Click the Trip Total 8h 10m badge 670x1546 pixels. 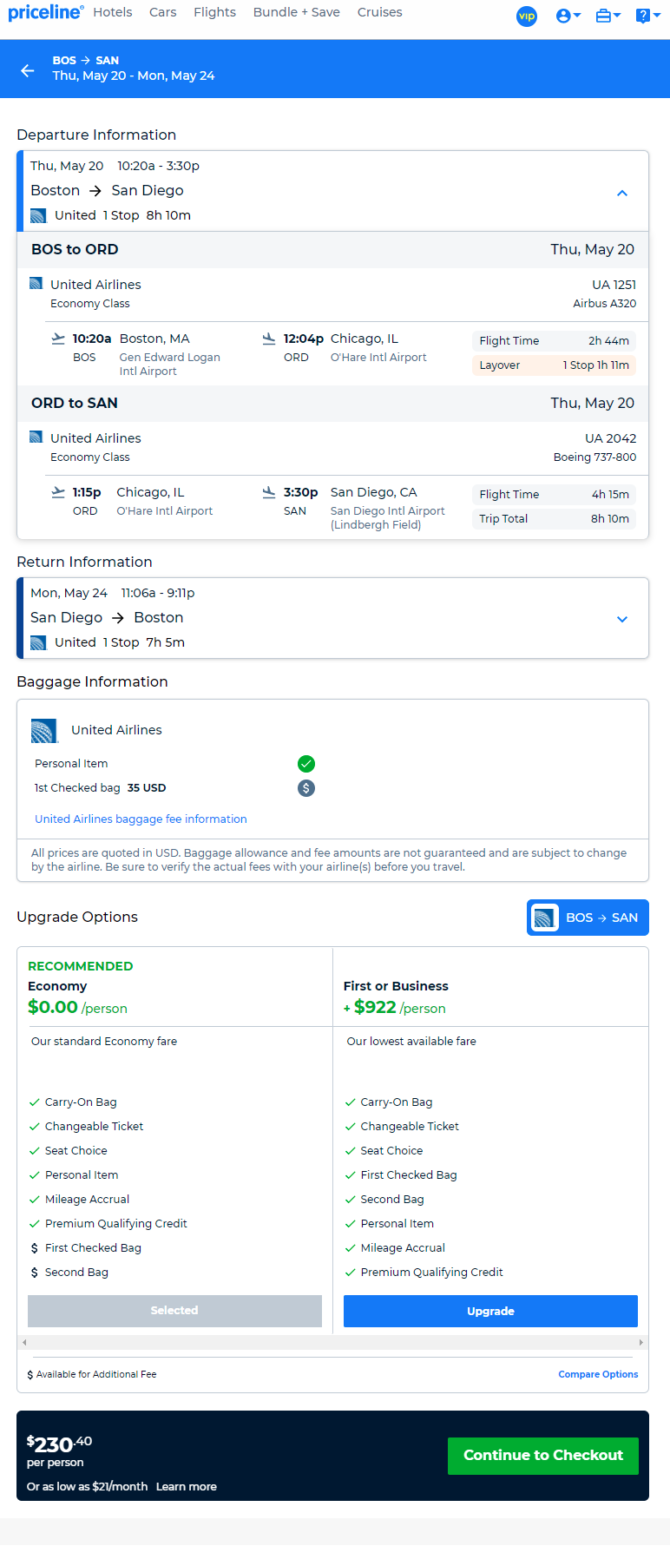point(554,519)
